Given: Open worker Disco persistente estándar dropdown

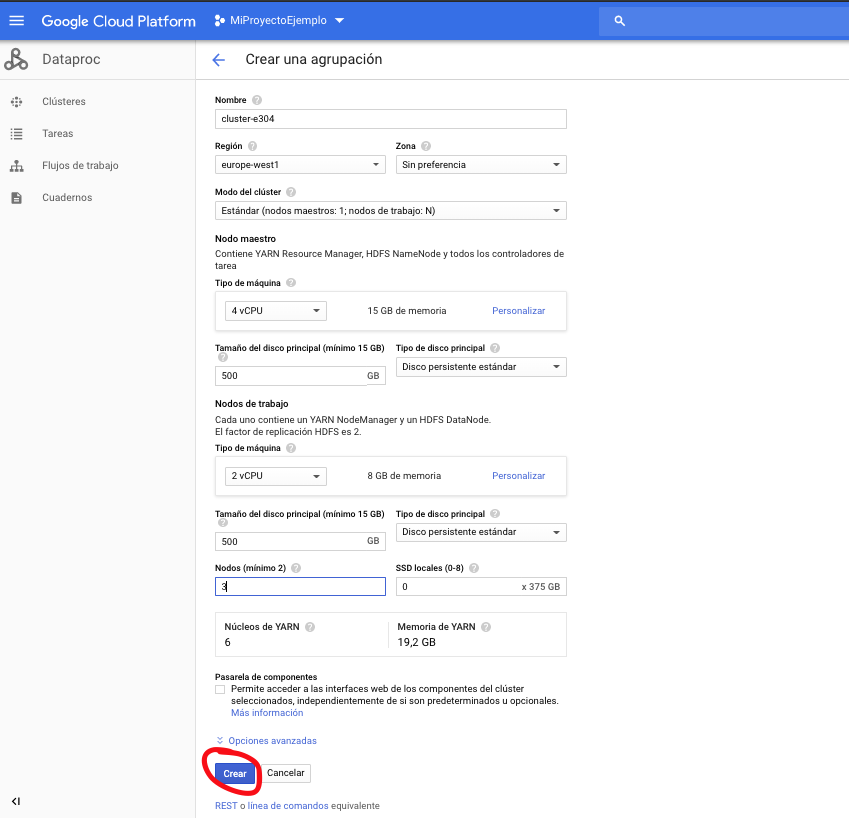Looking at the screenshot, I should [x=481, y=532].
